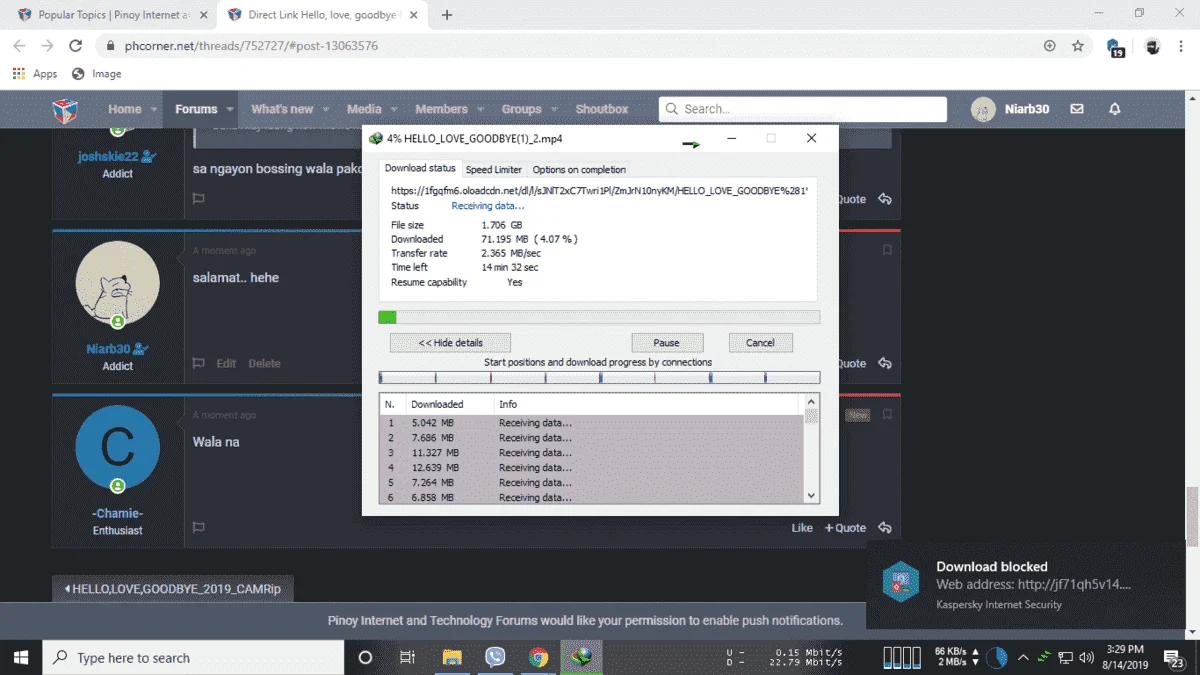Quote the -Chamie- post
The width and height of the screenshot is (1200, 675).
846,528
